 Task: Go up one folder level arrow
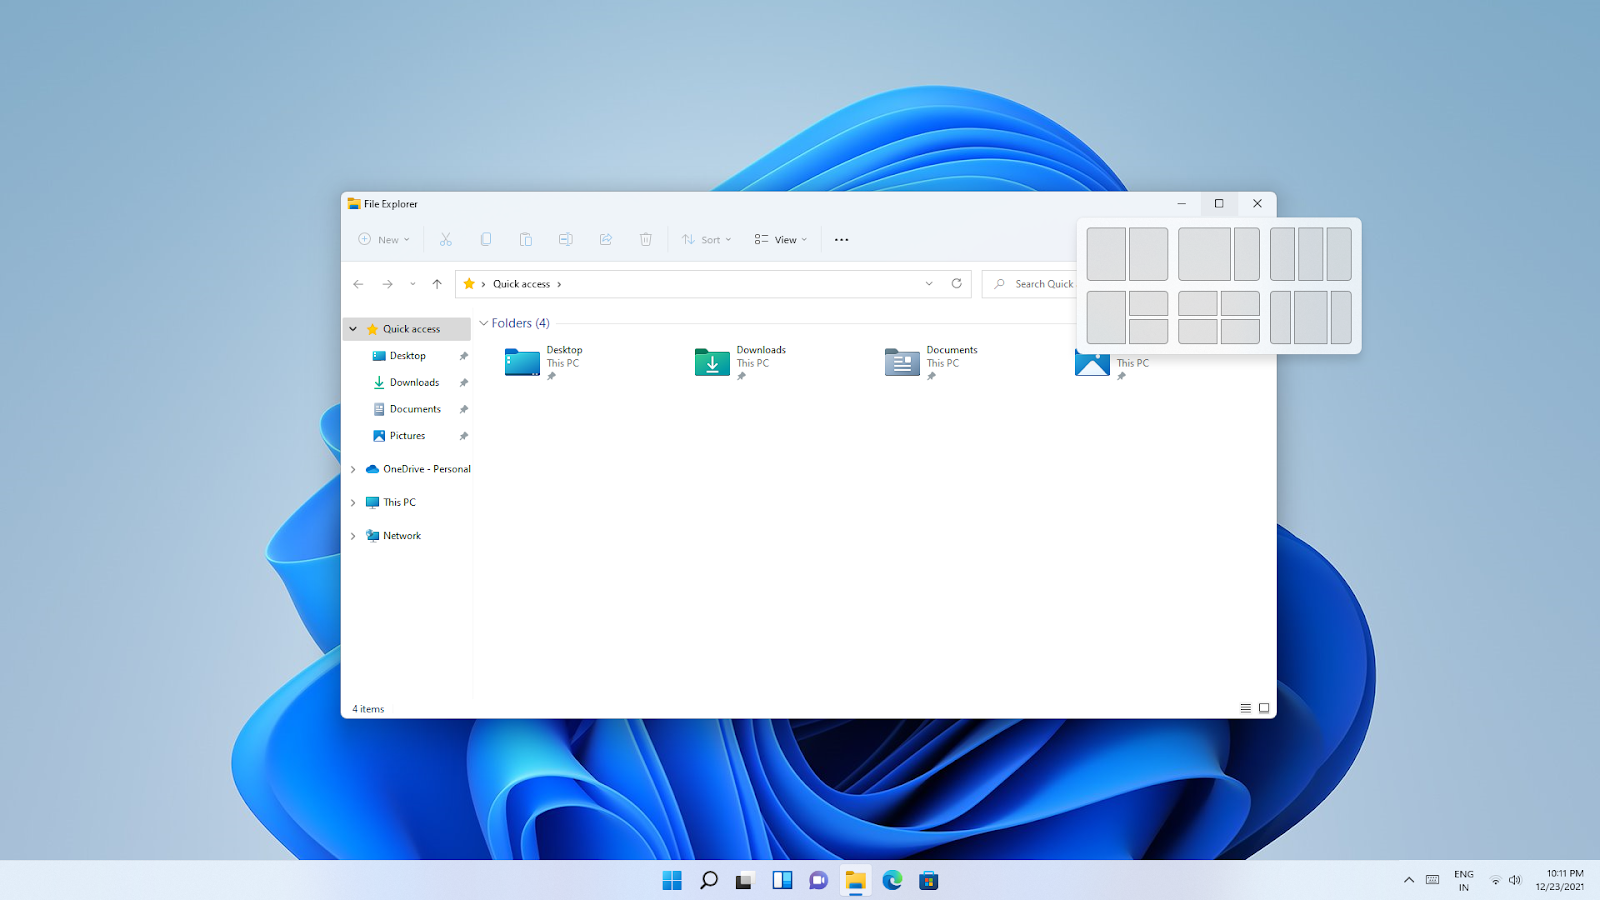(437, 284)
